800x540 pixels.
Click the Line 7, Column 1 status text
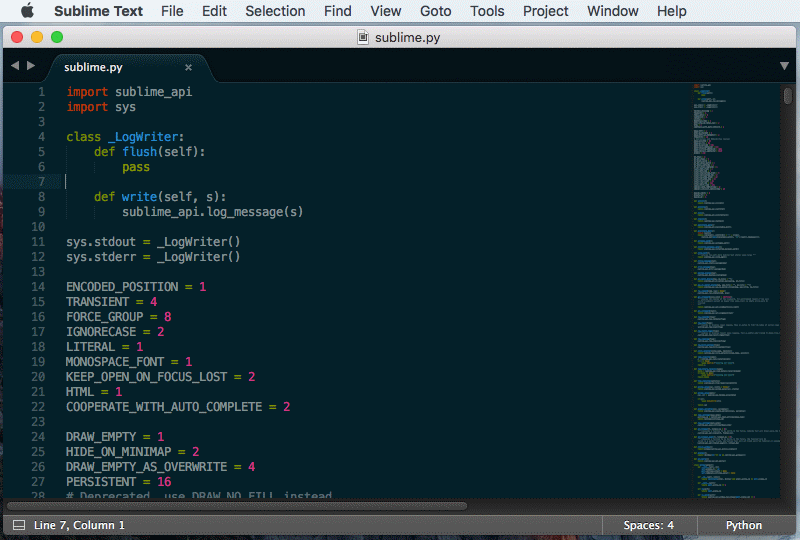click(x=79, y=525)
